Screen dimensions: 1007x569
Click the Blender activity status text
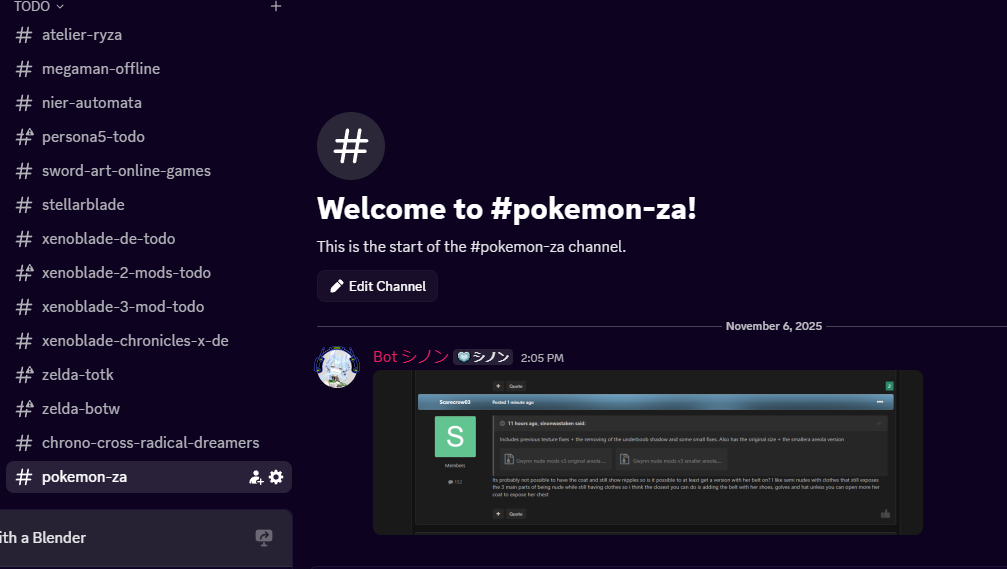[x=42, y=538]
